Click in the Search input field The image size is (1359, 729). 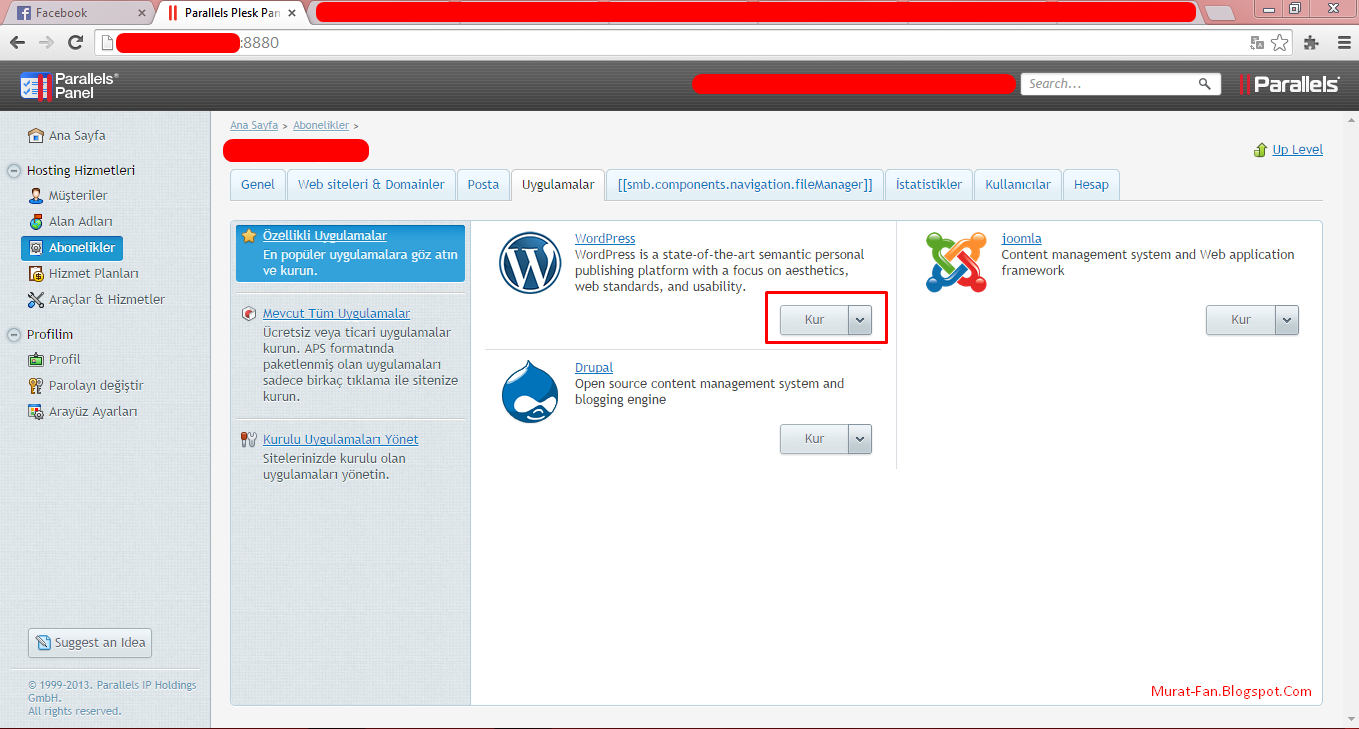pyautogui.click(x=1110, y=84)
